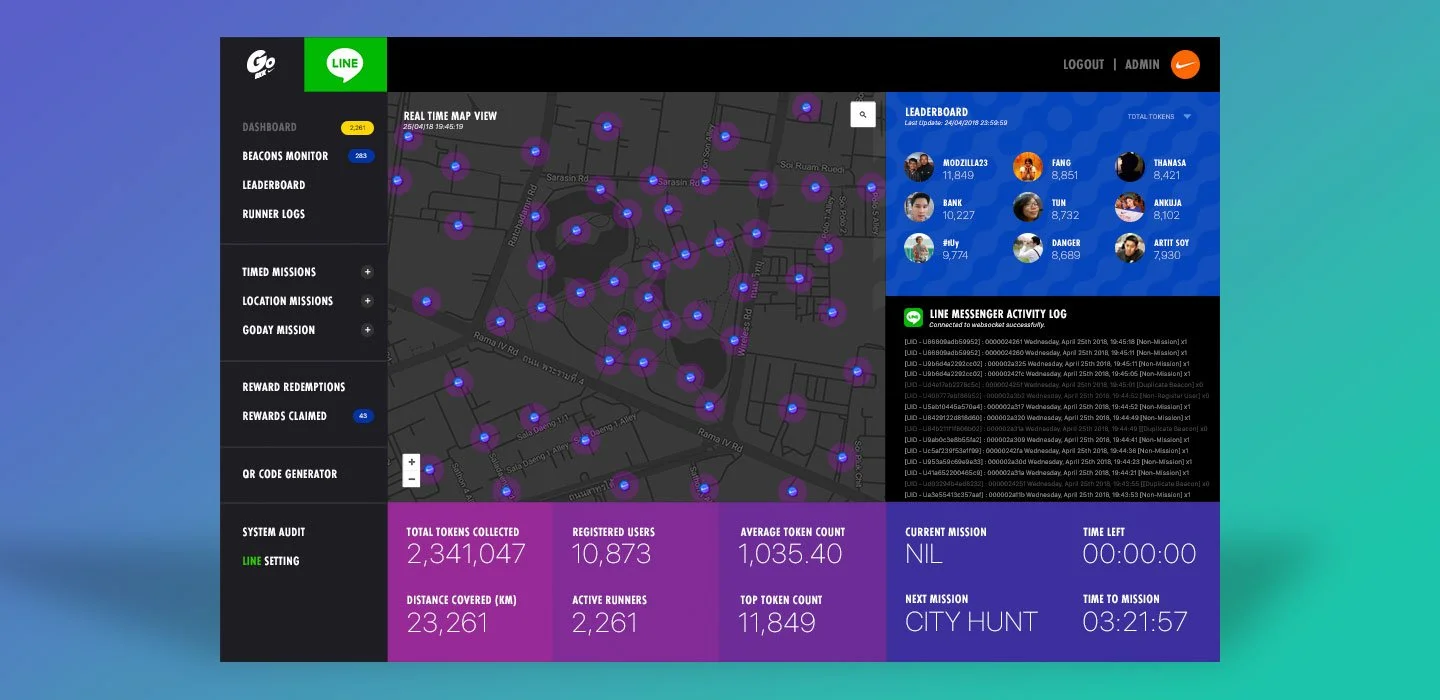This screenshot has height=700, width=1440.
Task: Expand the Goday Mission submenu
Action: (x=367, y=330)
